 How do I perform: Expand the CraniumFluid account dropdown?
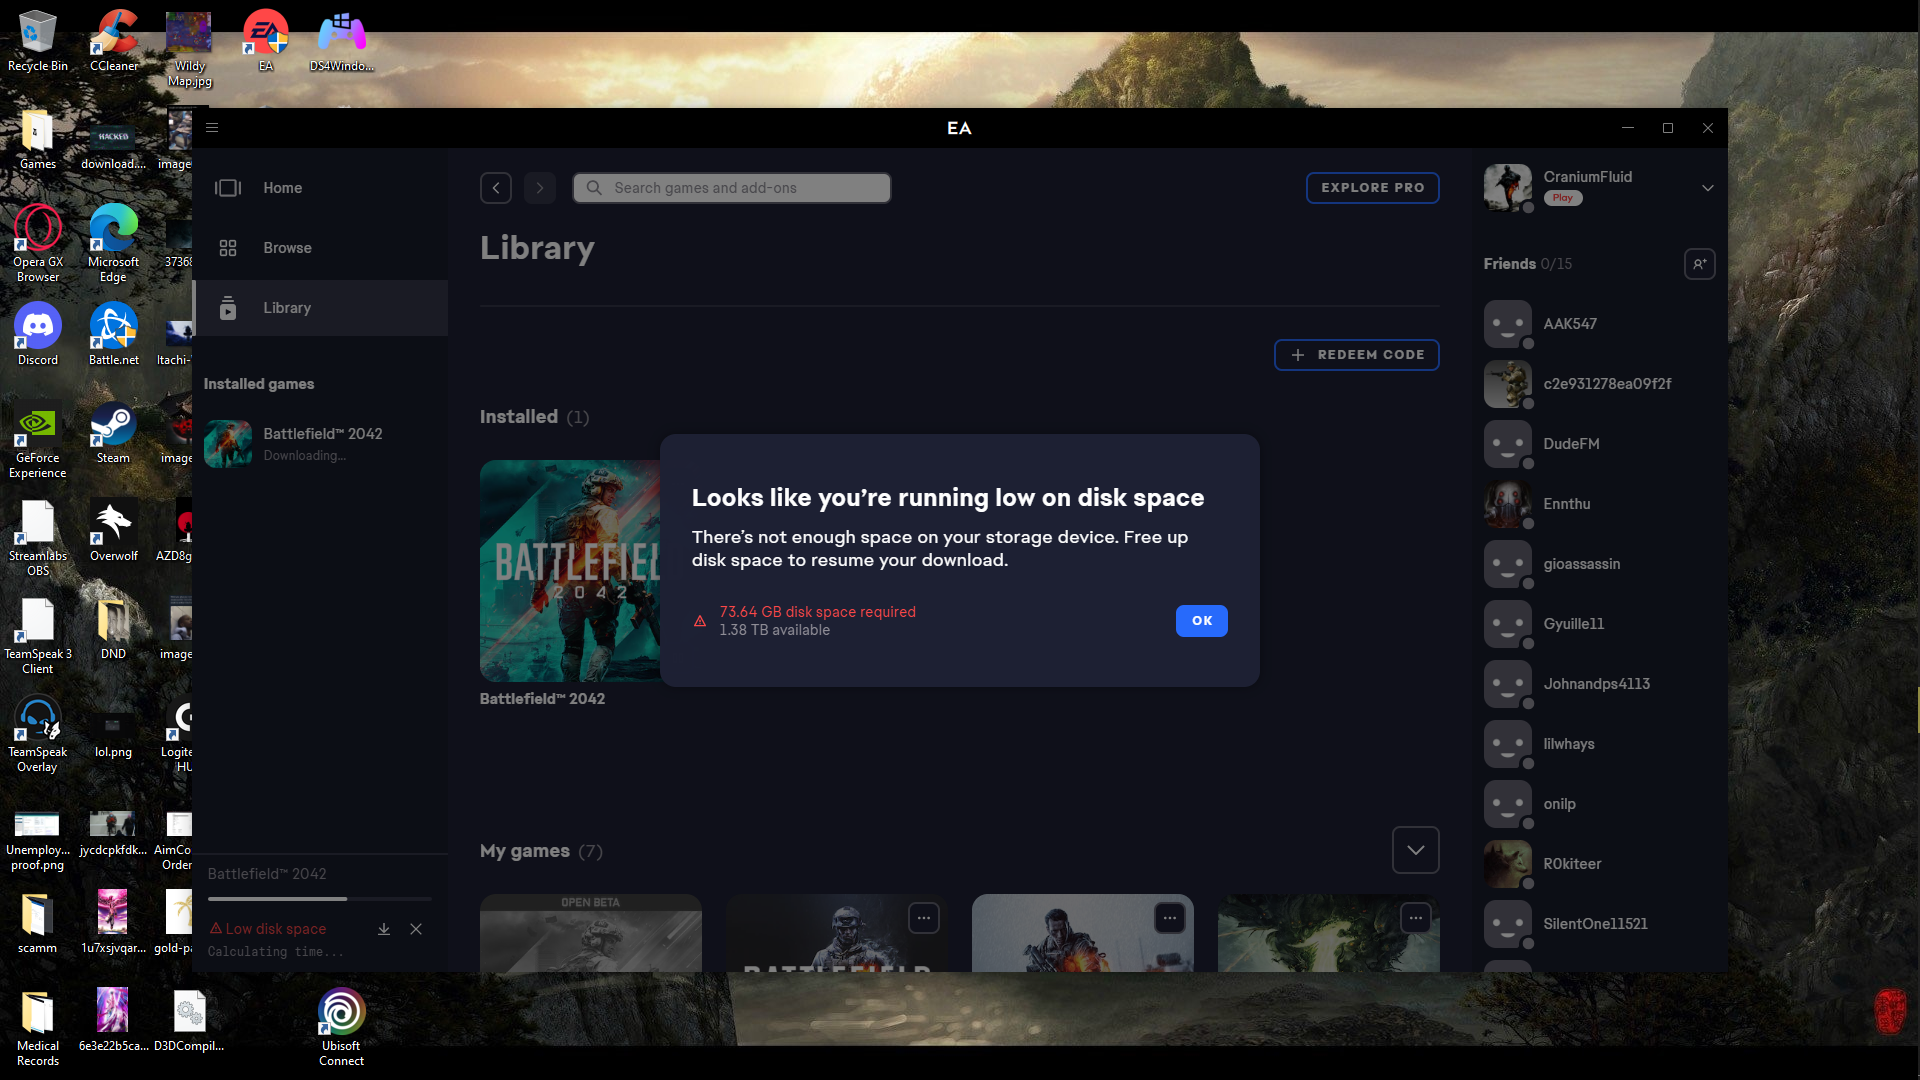(x=1707, y=188)
